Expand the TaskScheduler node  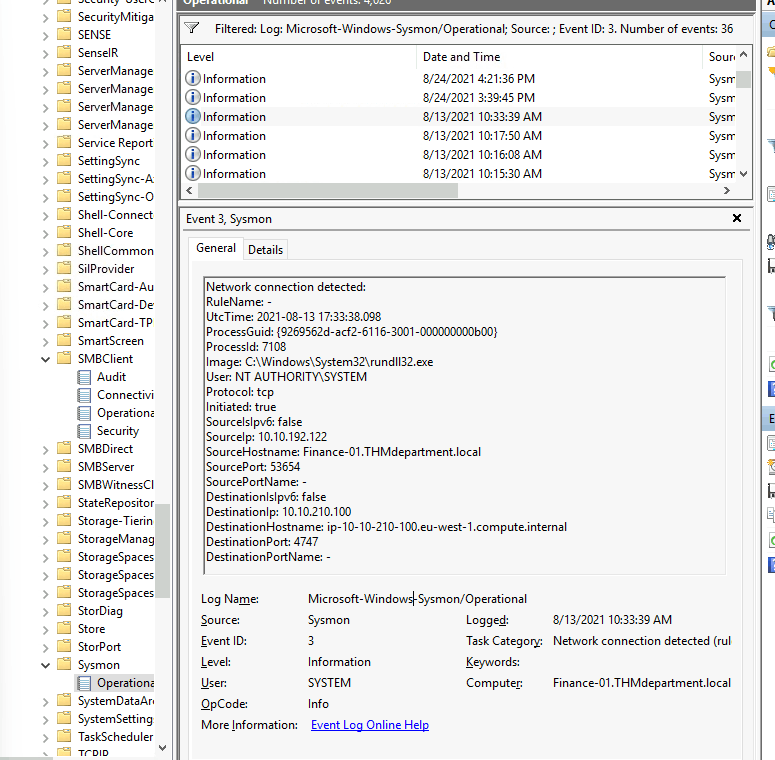coord(45,737)
